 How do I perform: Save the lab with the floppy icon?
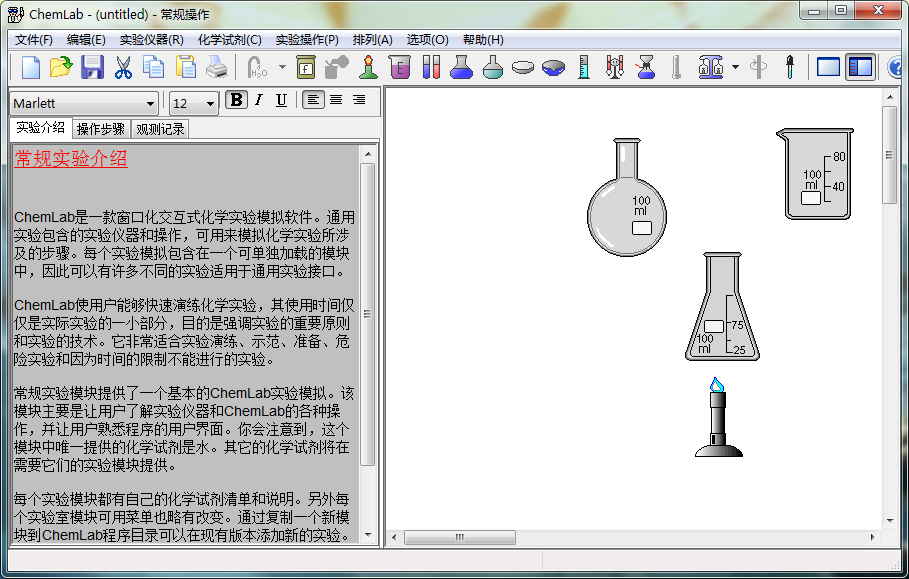(92, 67)
